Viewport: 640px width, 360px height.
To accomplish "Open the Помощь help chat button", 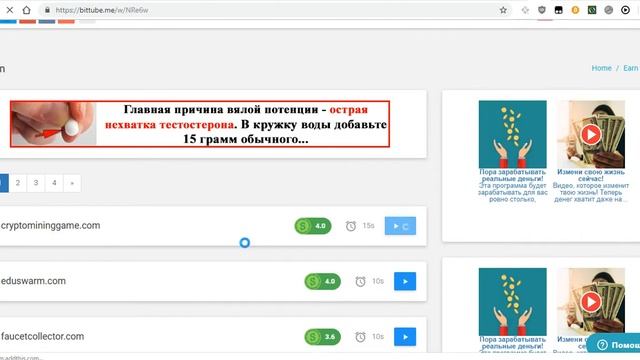I will (x=614, y=345).
